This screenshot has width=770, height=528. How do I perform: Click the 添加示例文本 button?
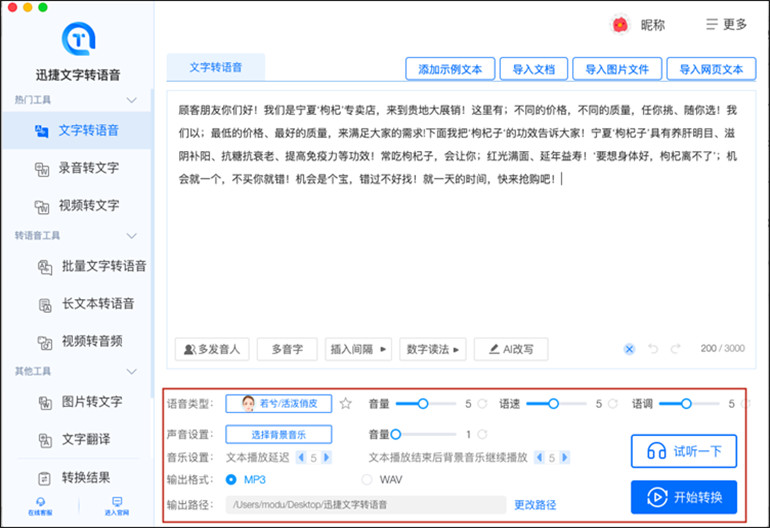(x=450, y=69)
